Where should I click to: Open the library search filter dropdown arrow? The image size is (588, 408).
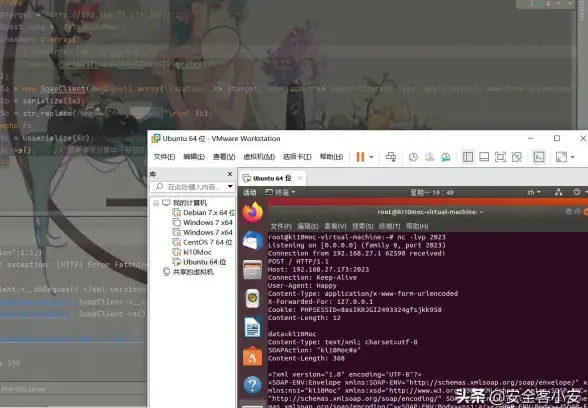tap(230, 186)
